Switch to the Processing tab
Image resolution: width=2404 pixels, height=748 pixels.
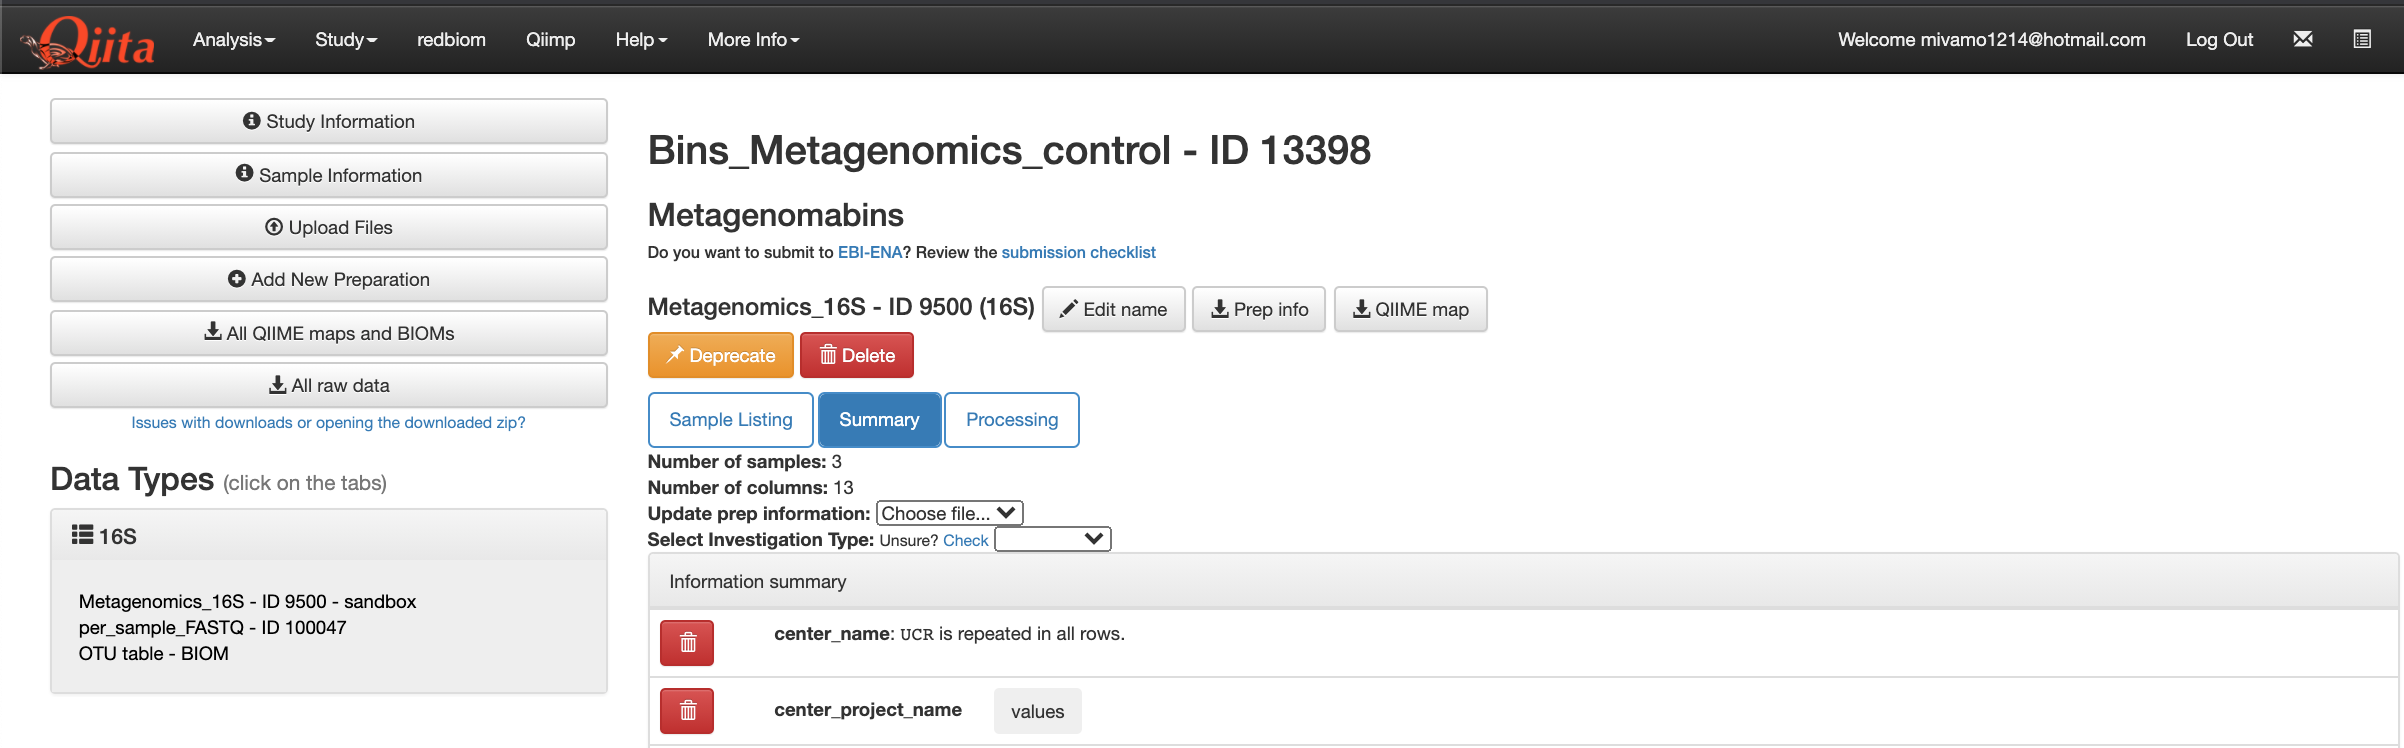coord(1012,420)
